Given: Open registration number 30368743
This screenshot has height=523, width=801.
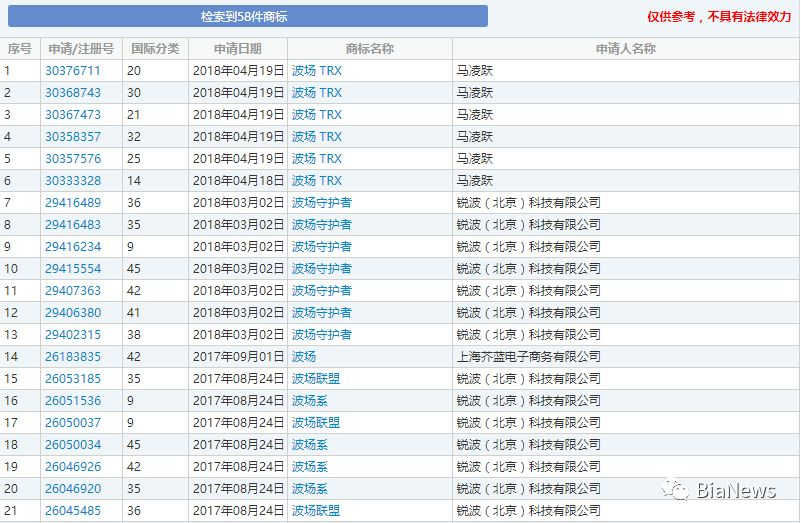Looking at the screenshot, I should [x=73, y=92].
